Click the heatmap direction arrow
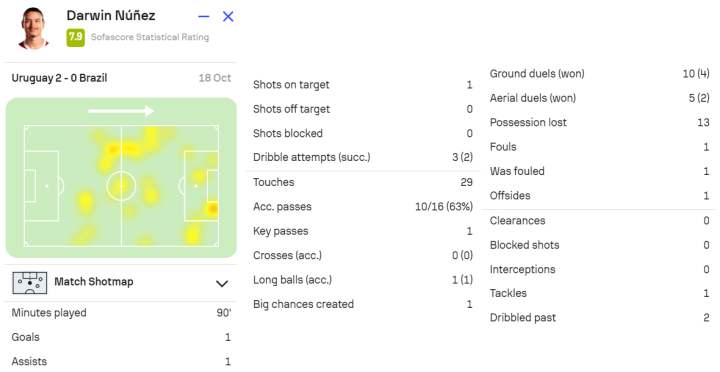720x372 pixels. (x=121, y=111)
